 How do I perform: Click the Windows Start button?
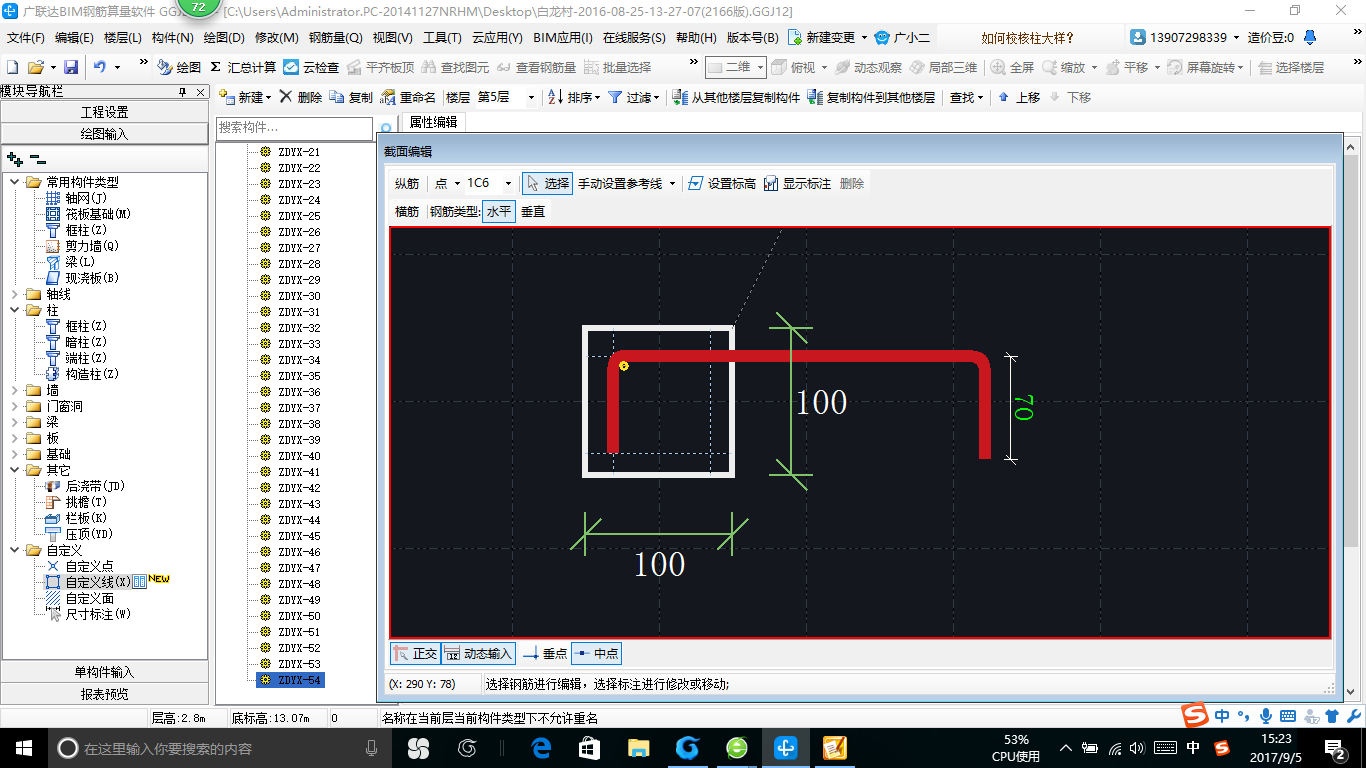(23, 747)
